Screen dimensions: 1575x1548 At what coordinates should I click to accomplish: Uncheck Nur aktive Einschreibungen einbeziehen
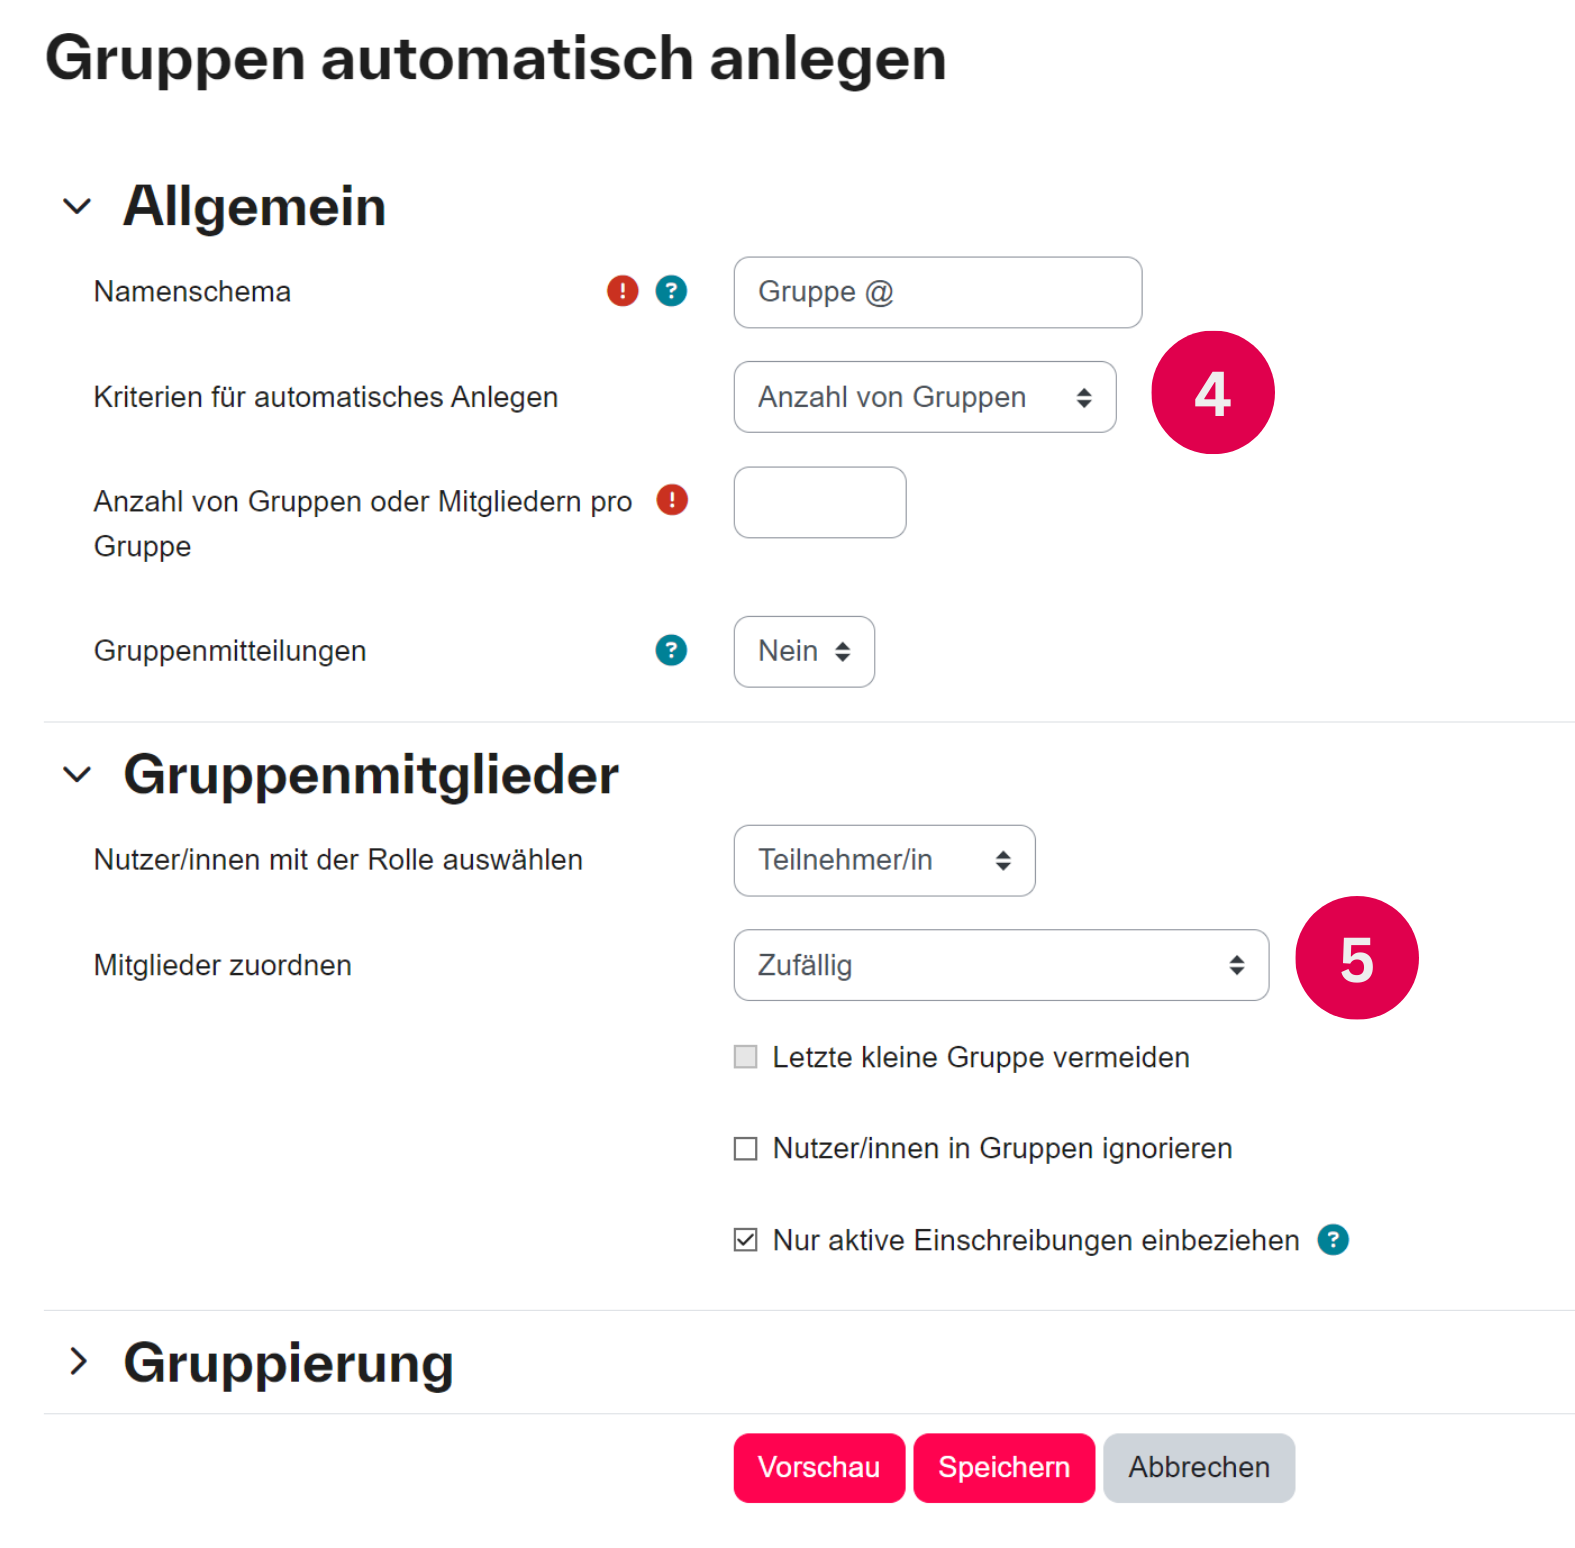click(745, 1239)
